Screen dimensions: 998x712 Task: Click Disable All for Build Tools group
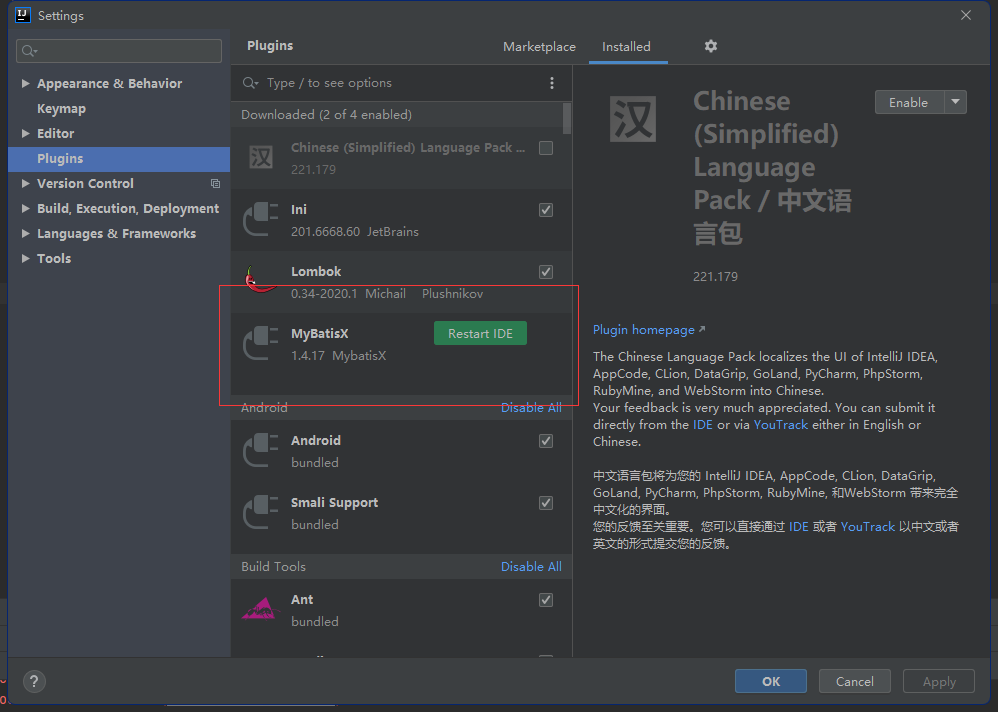coord(531,566)
